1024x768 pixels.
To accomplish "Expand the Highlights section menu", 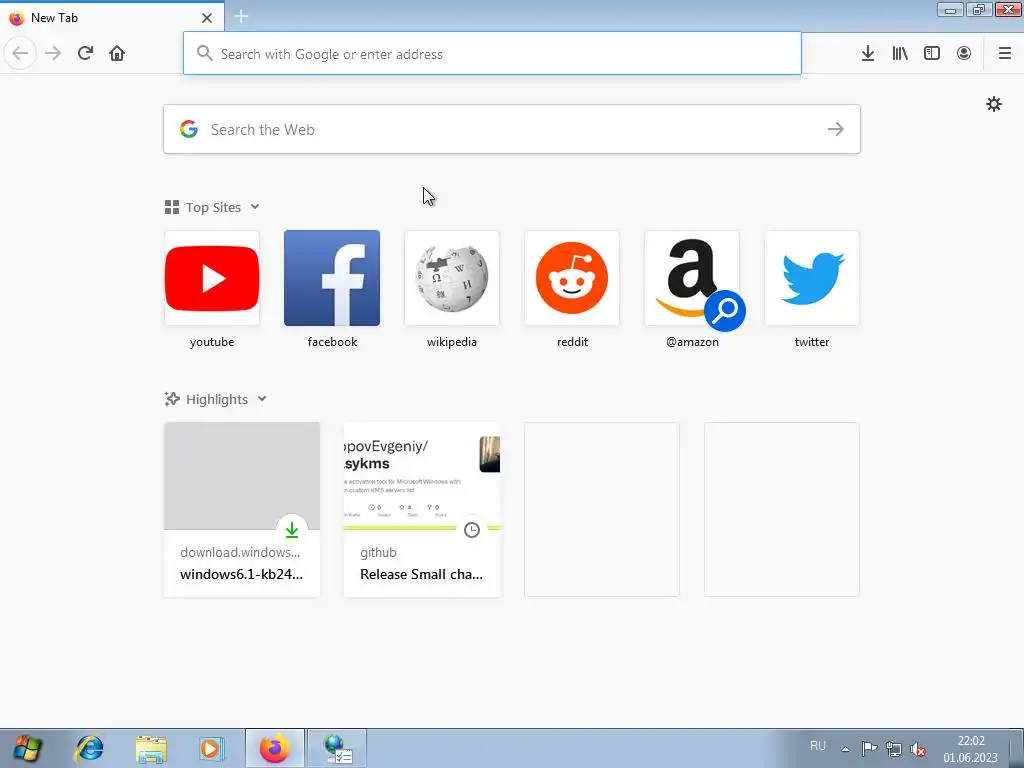I will point(262,399).
